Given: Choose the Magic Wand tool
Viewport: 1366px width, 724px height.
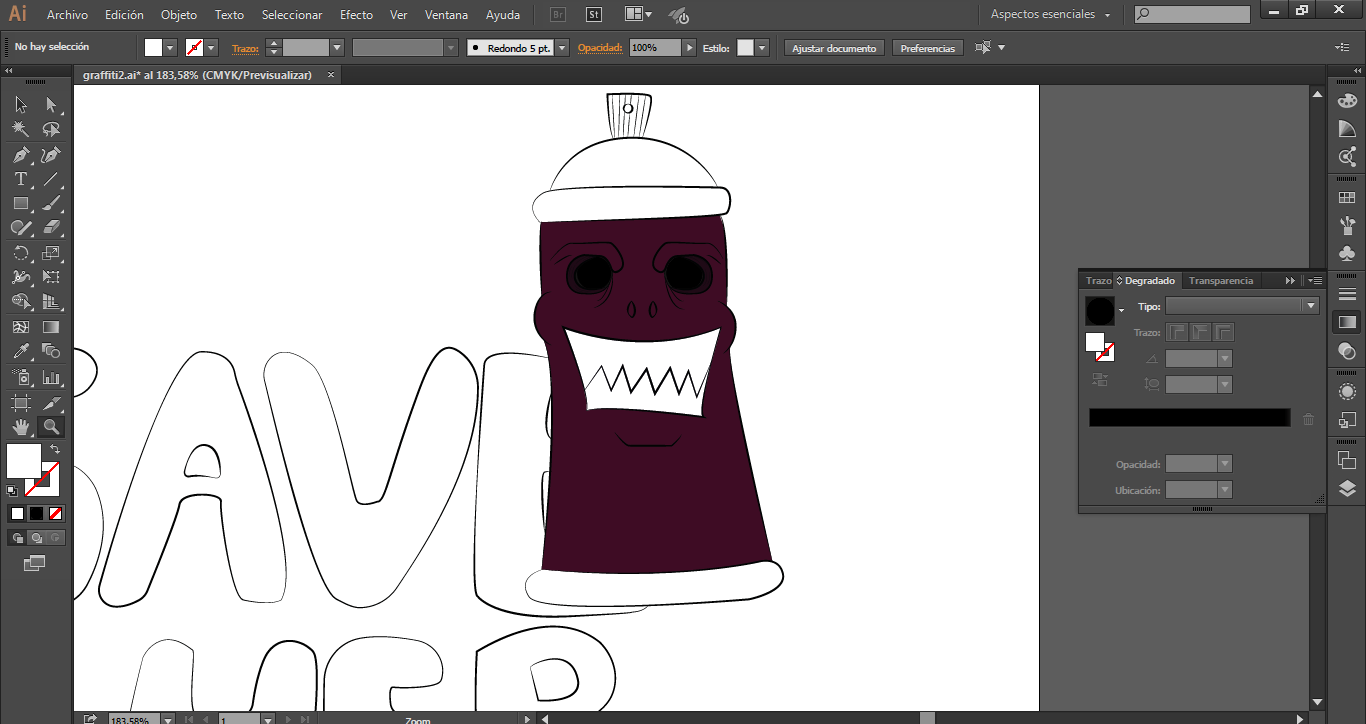Looking at the screenshot, I should click(20, 130).
